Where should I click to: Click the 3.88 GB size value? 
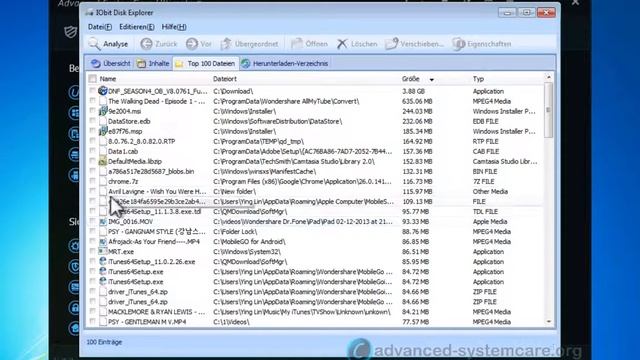413,91
